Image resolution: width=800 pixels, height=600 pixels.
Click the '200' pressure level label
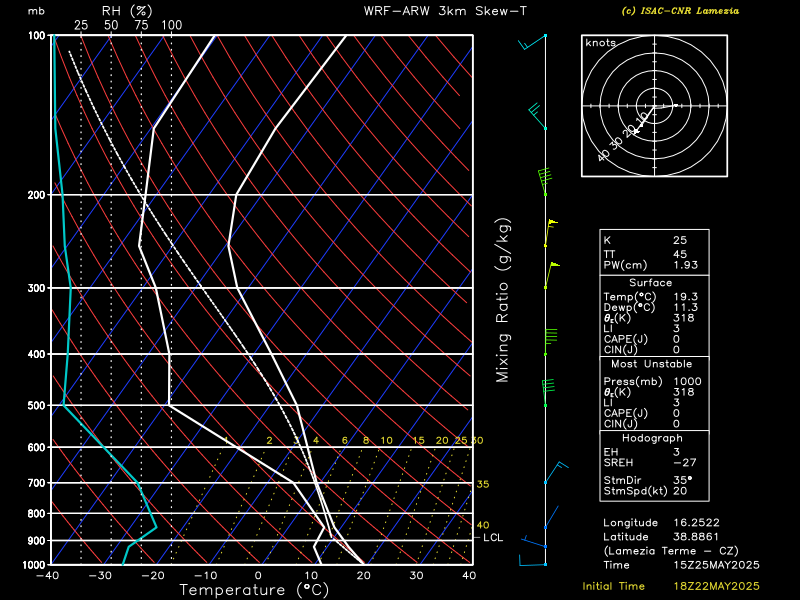pos(36,195)
